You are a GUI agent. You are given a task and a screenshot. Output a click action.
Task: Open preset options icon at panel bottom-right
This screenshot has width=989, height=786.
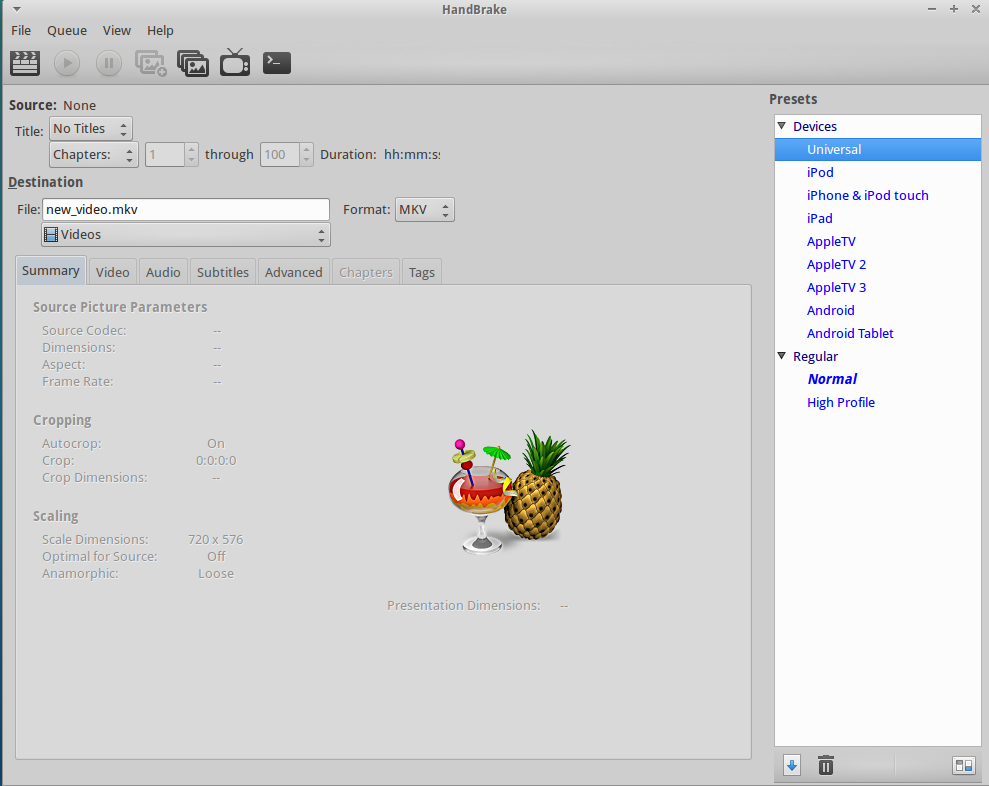coord(964,766)
